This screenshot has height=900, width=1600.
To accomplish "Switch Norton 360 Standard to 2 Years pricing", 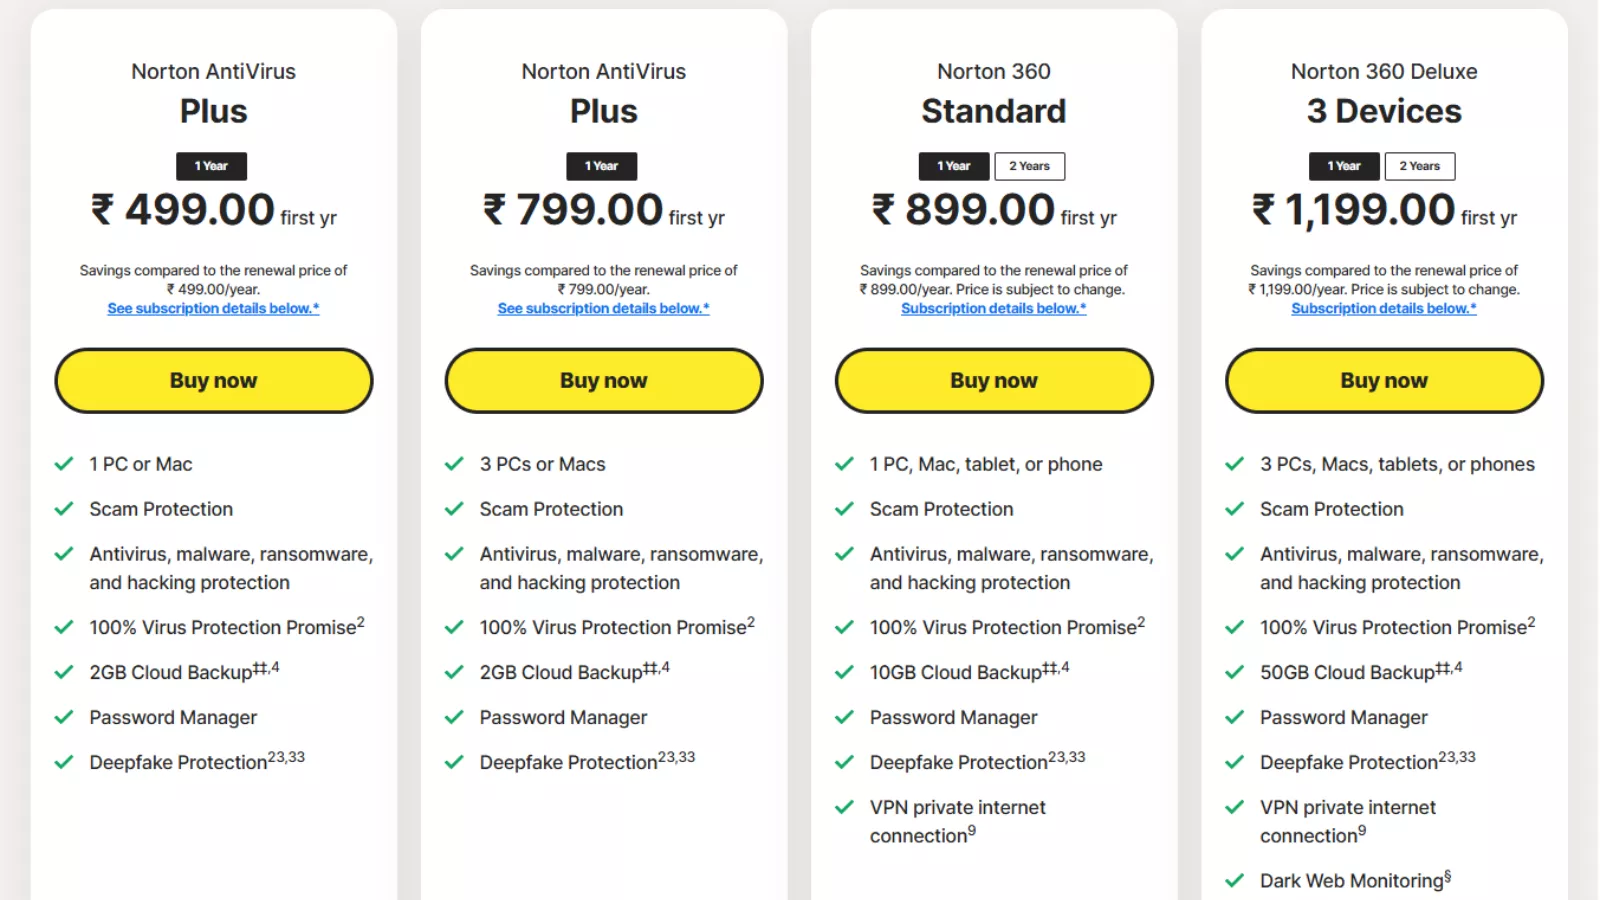I will point(1029,166).
